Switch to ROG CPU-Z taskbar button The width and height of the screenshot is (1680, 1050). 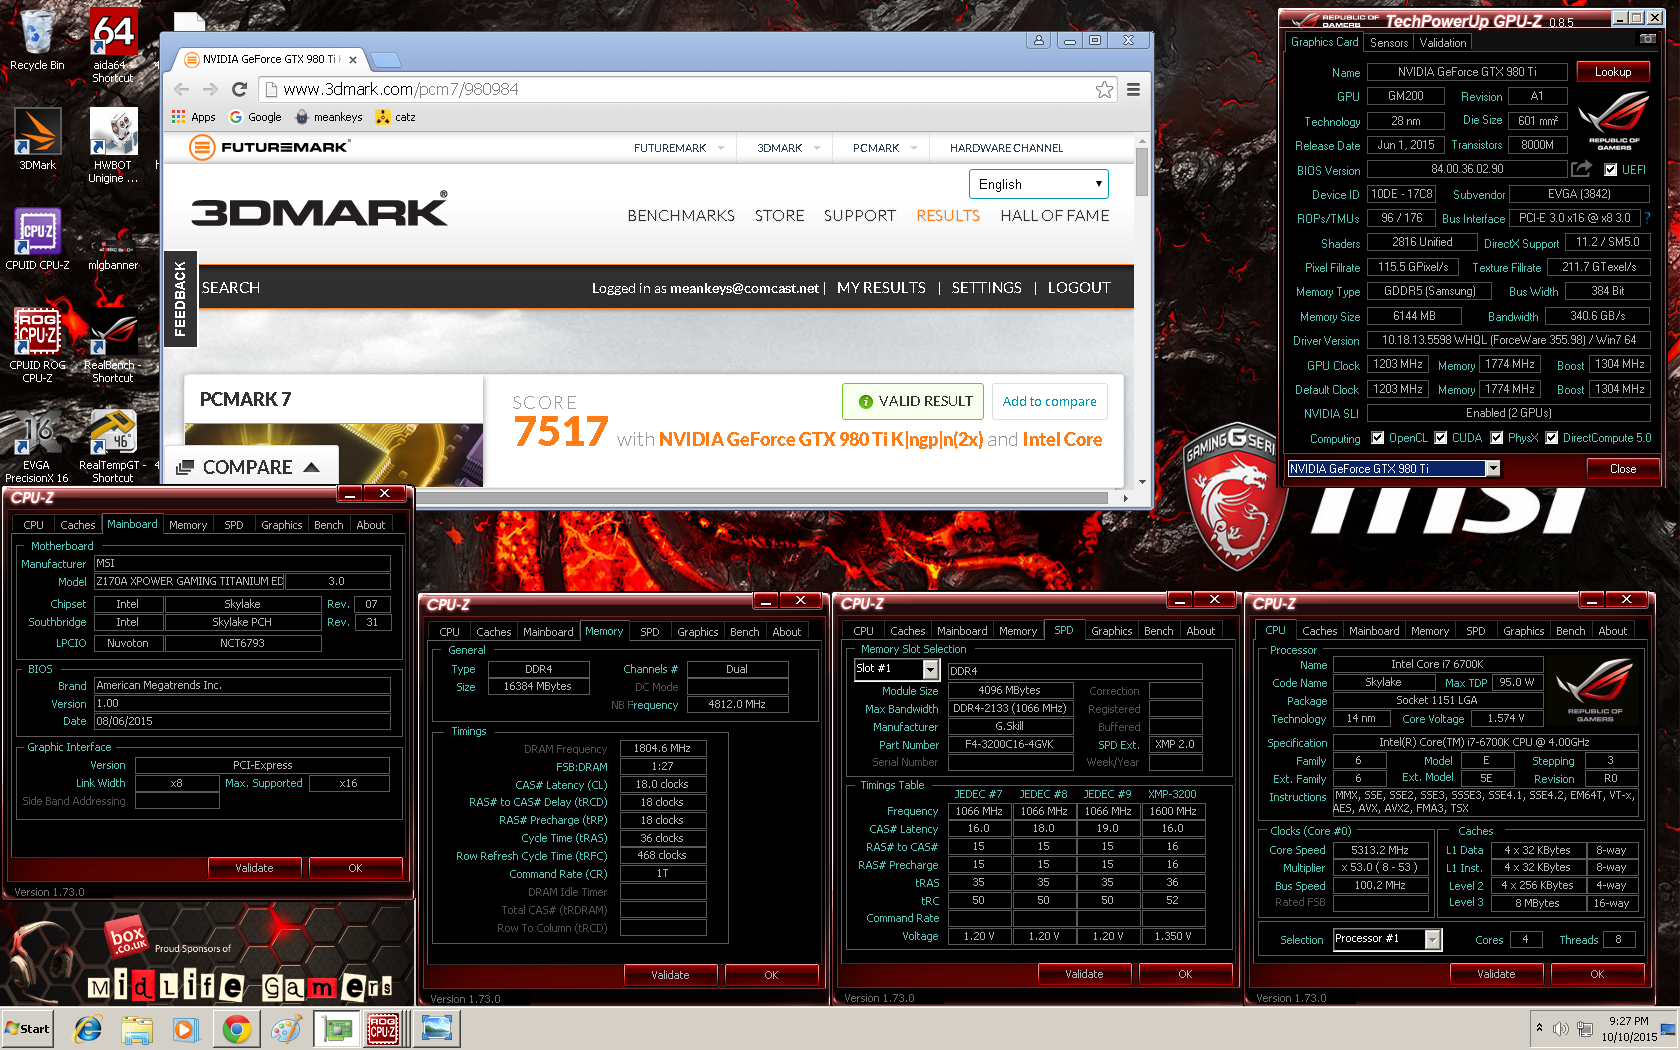point(385,1028)
